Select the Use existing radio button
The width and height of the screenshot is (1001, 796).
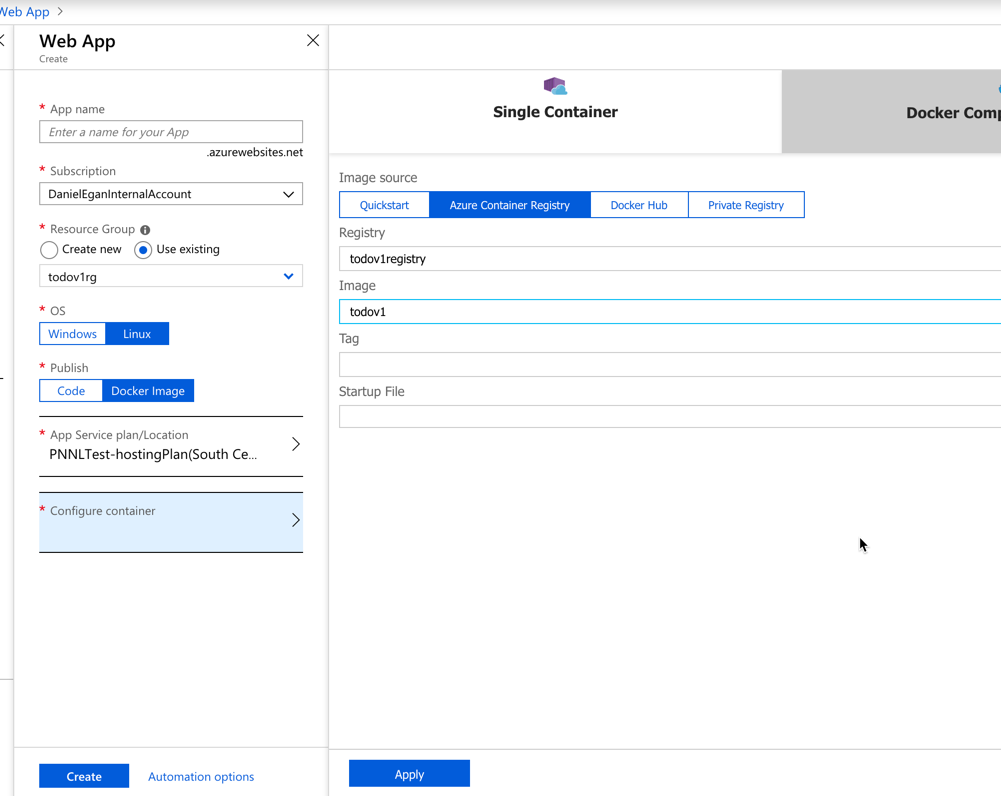click(x=143, y=250)
